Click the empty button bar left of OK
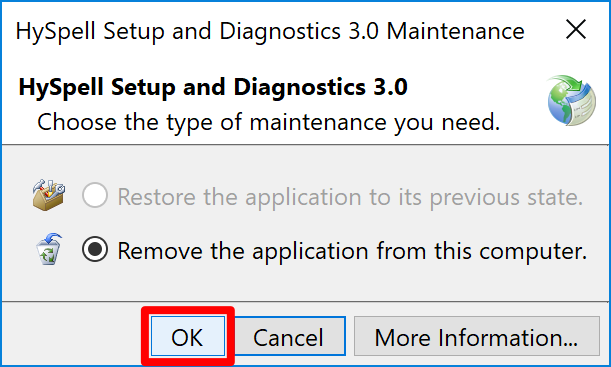 click(72, 335)
